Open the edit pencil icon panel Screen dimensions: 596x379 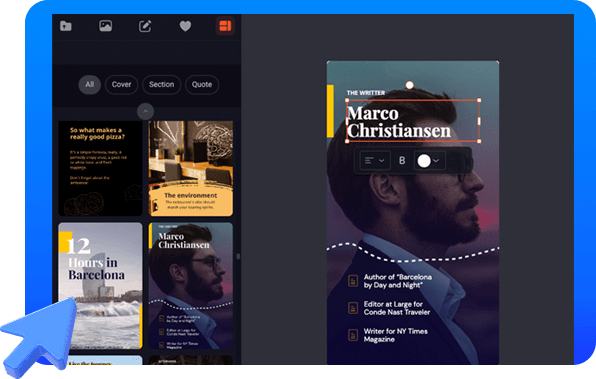point(145,26)
